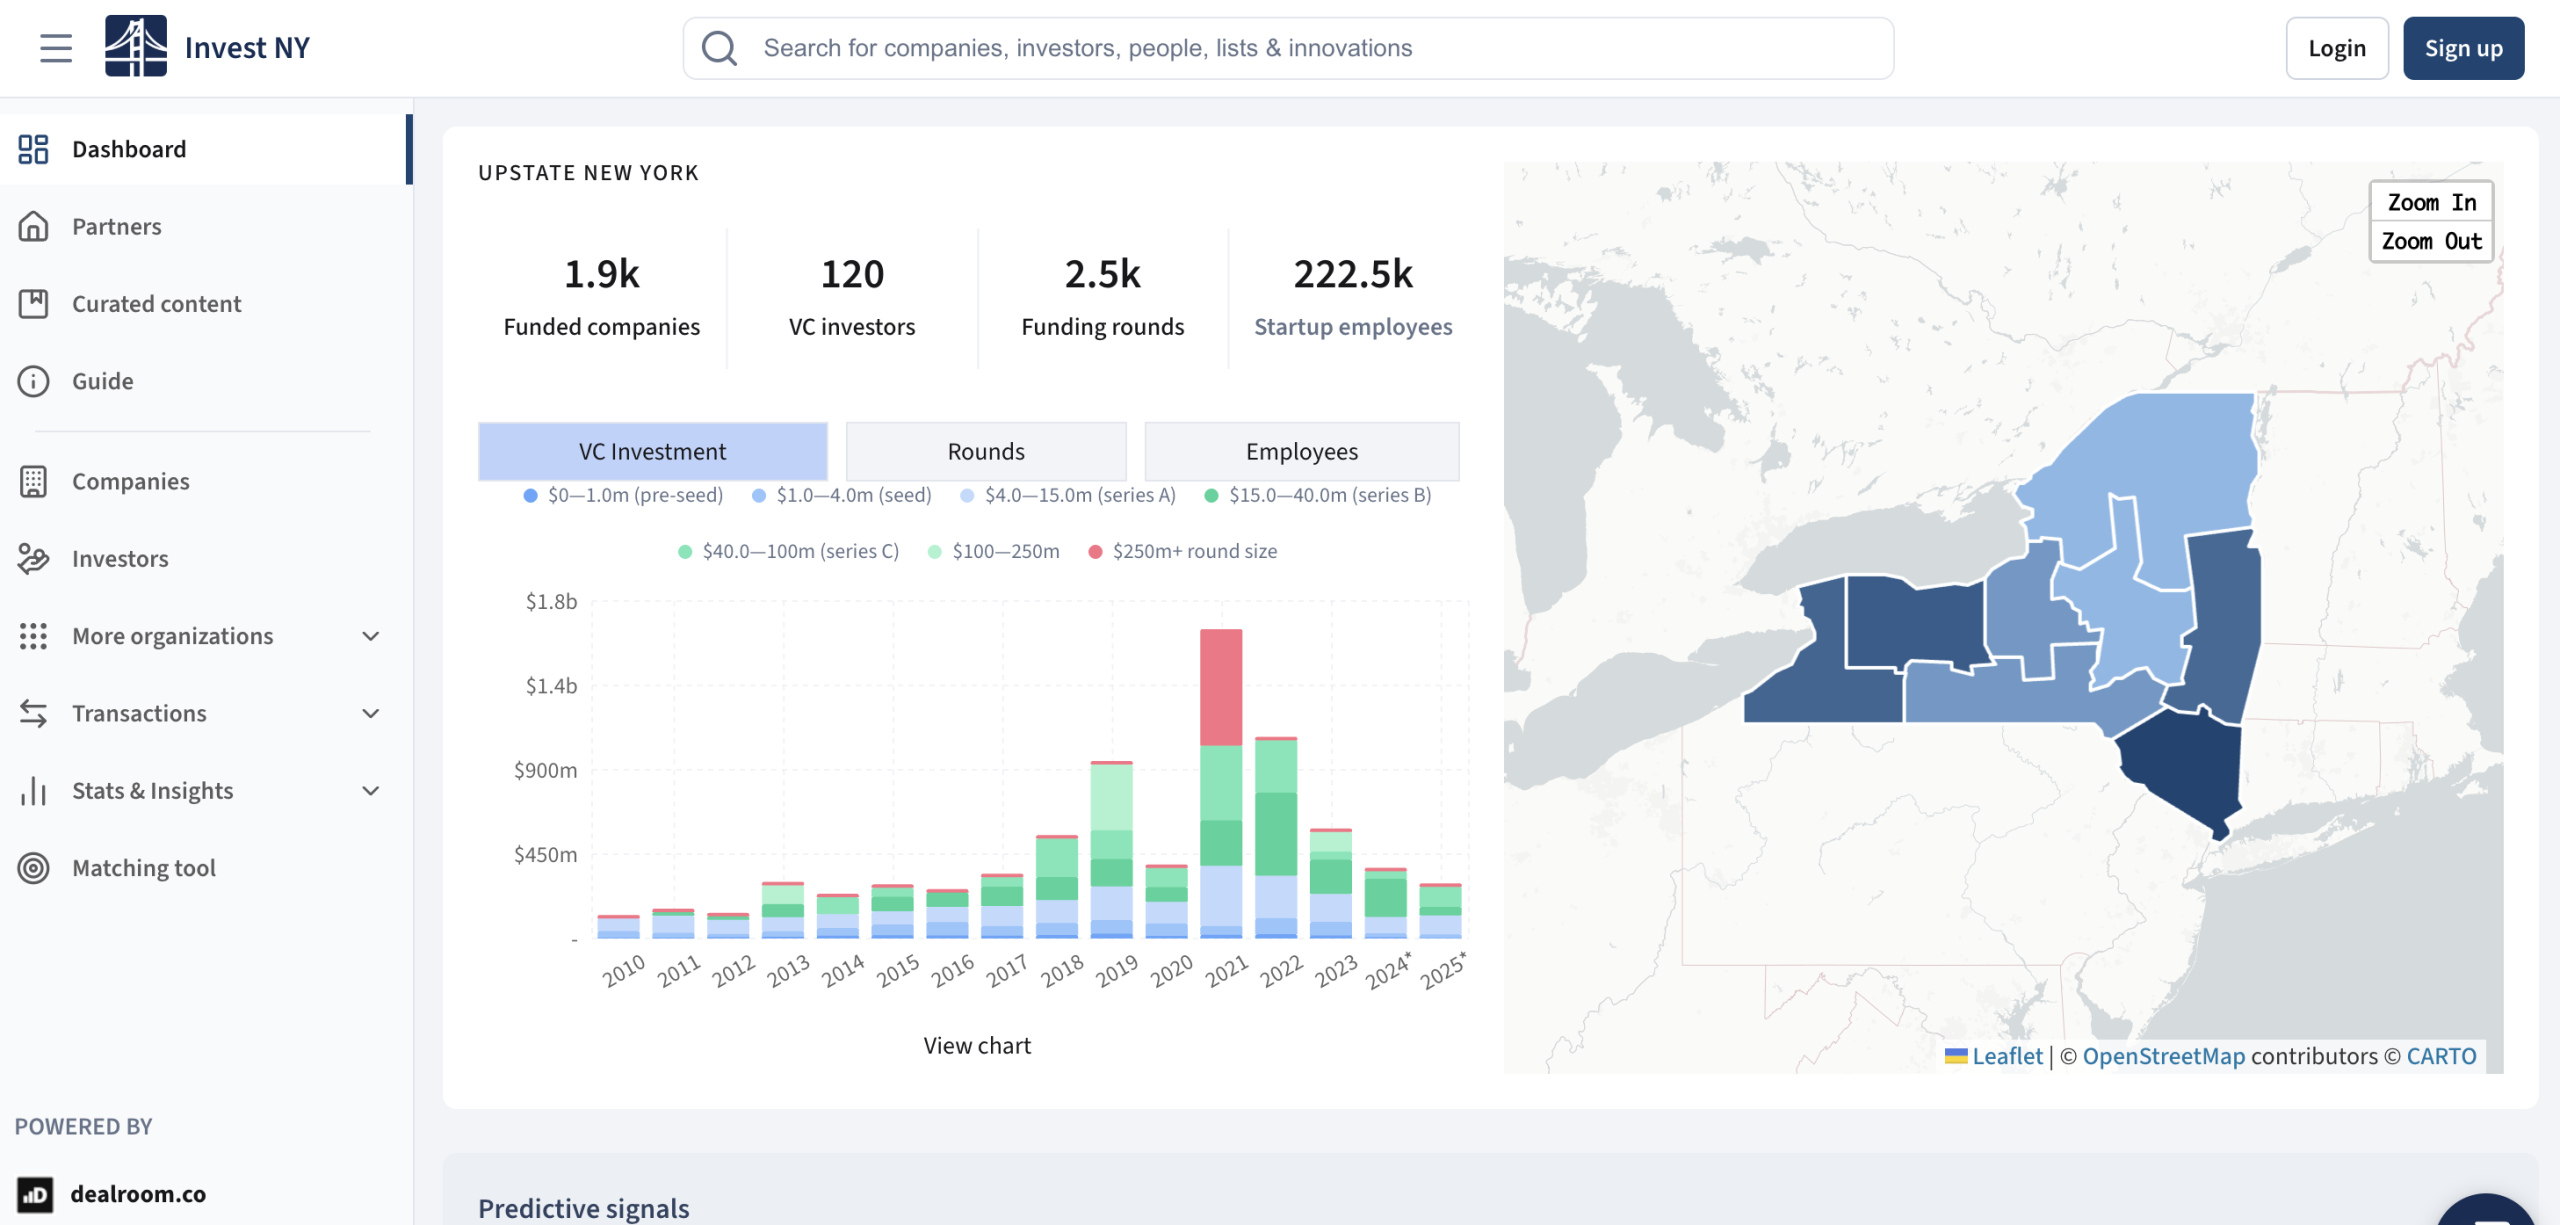
Task: Open the CARTO attribution link
Action: pyautogui.click(x=2441, y=1056)
